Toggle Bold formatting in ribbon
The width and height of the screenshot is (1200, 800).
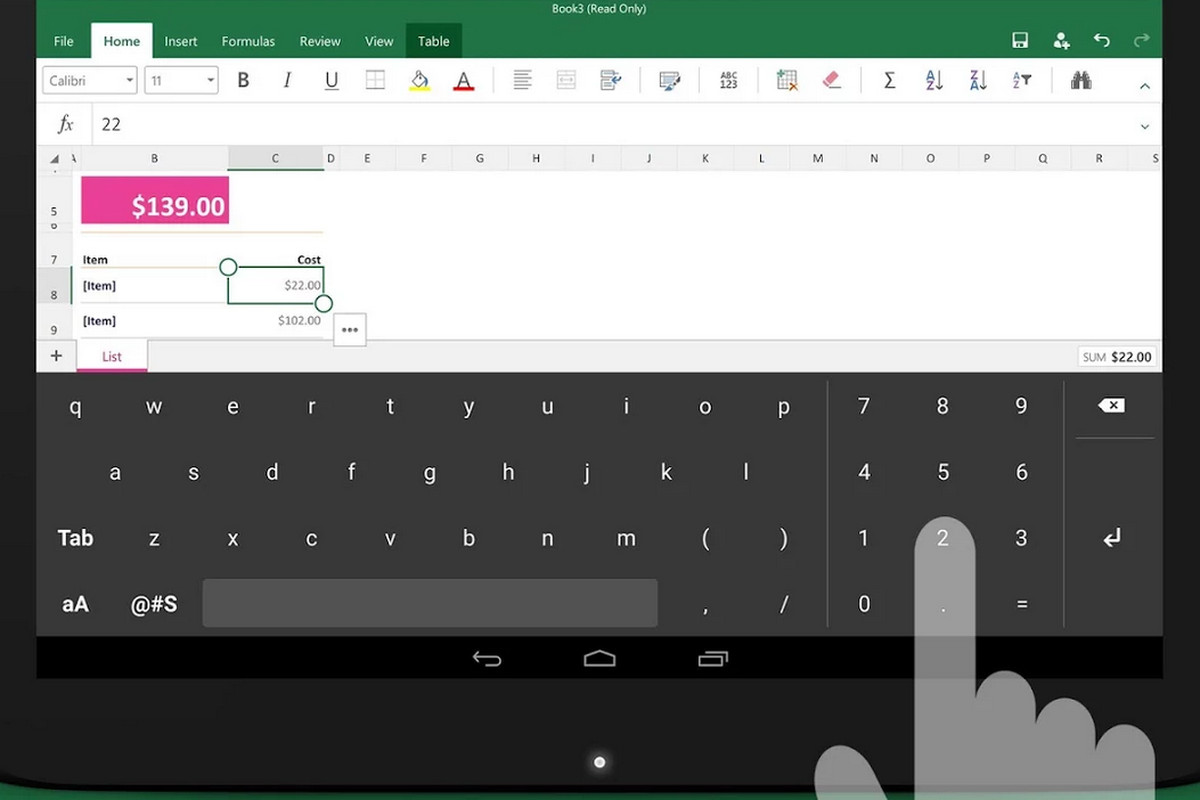[x=243, y=81]
